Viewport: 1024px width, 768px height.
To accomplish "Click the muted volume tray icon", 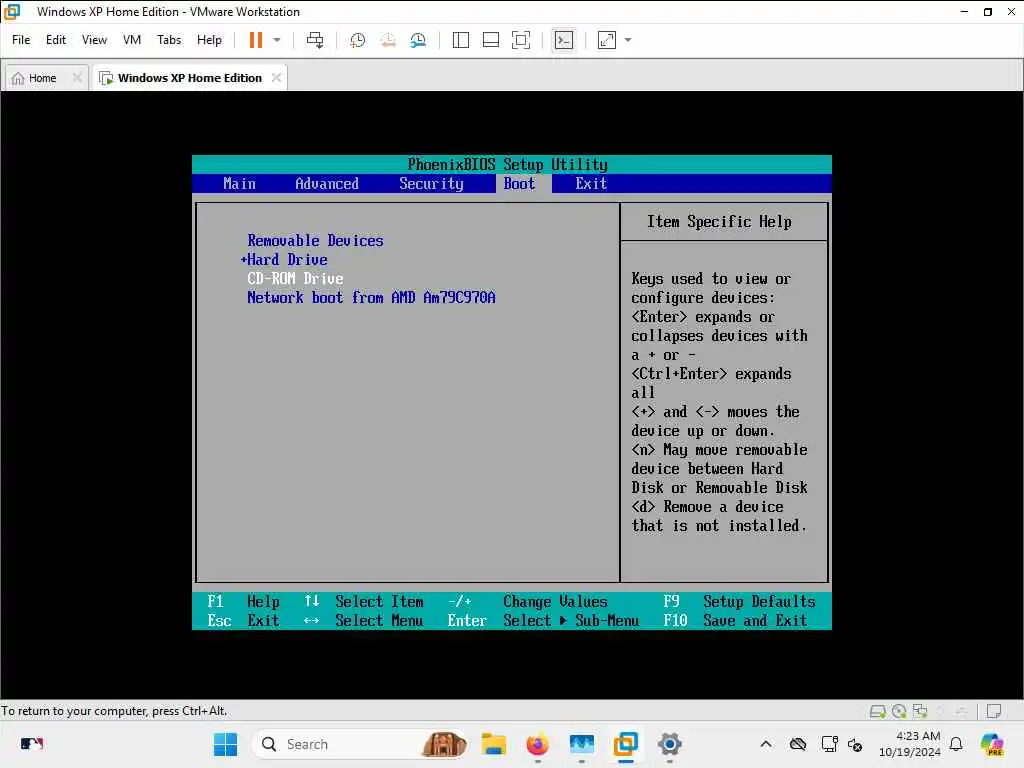I will pos(855,744).
